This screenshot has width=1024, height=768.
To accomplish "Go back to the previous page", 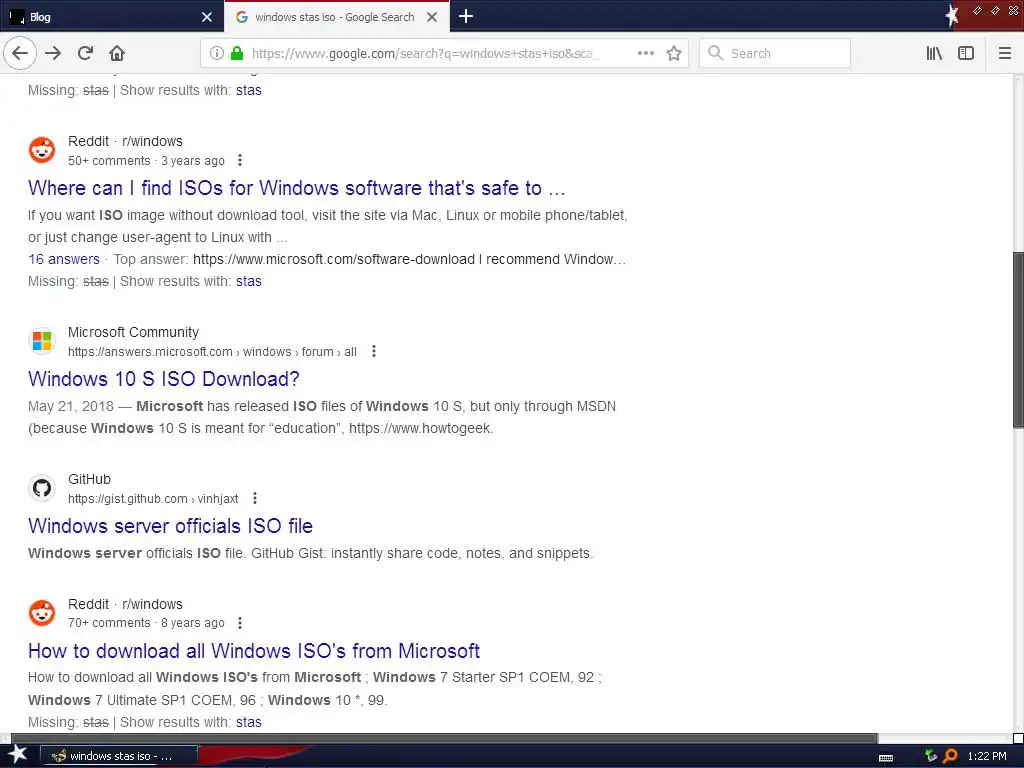I will 20,54.
